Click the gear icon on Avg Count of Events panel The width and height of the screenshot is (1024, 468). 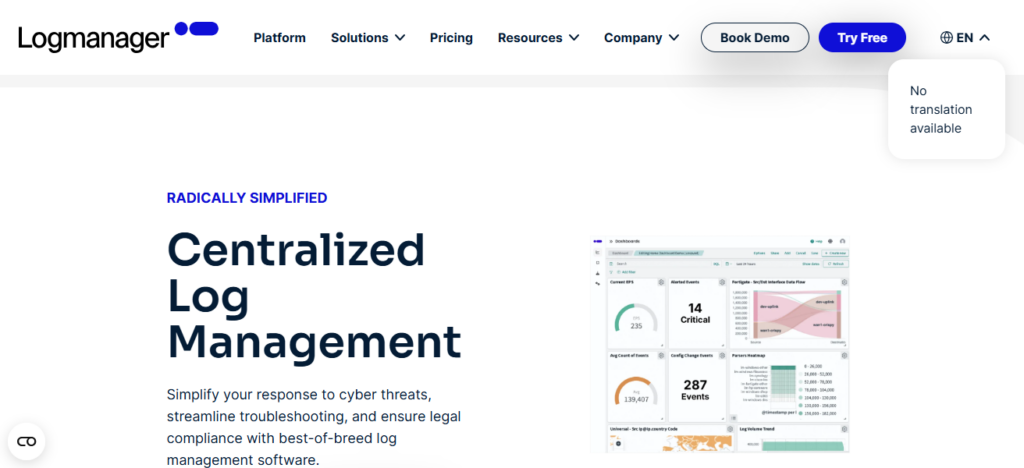[661, 356]
